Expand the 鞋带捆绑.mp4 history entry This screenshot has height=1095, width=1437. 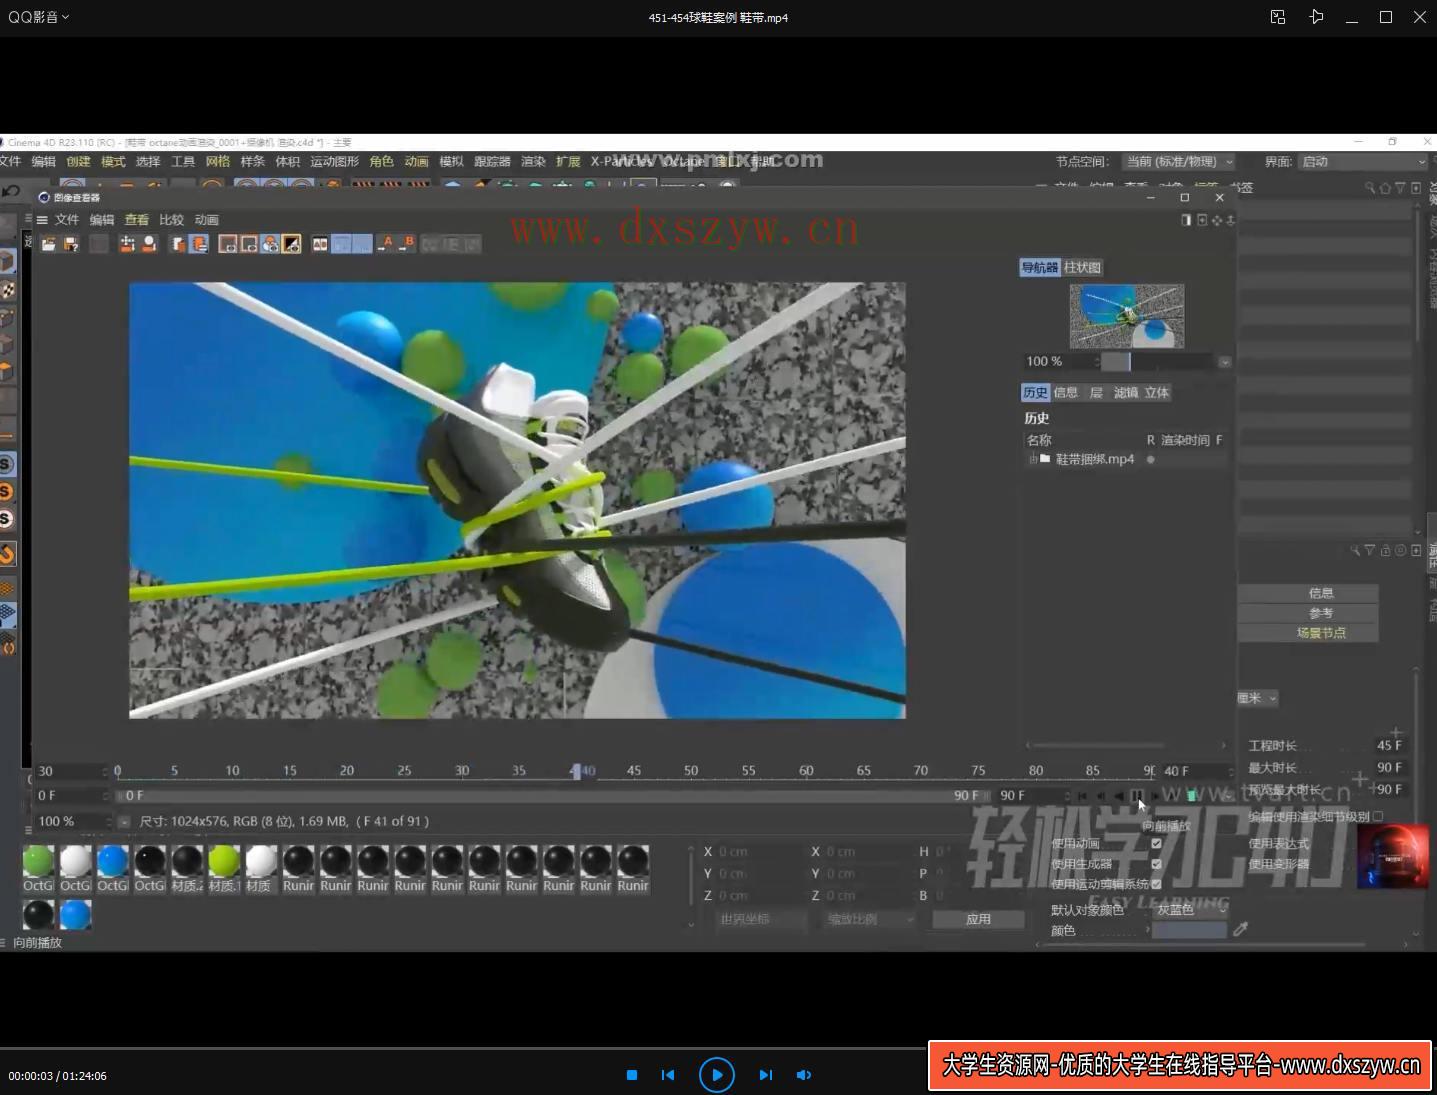point(1032,459)
